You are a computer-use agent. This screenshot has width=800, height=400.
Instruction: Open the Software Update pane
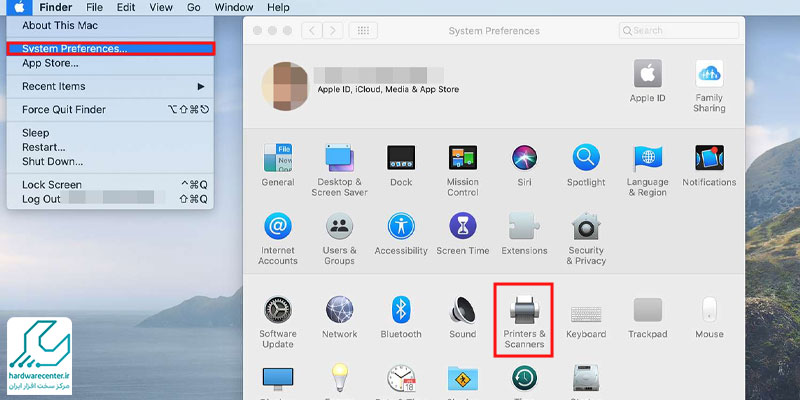pyautogui.click(x=278, y=321)
